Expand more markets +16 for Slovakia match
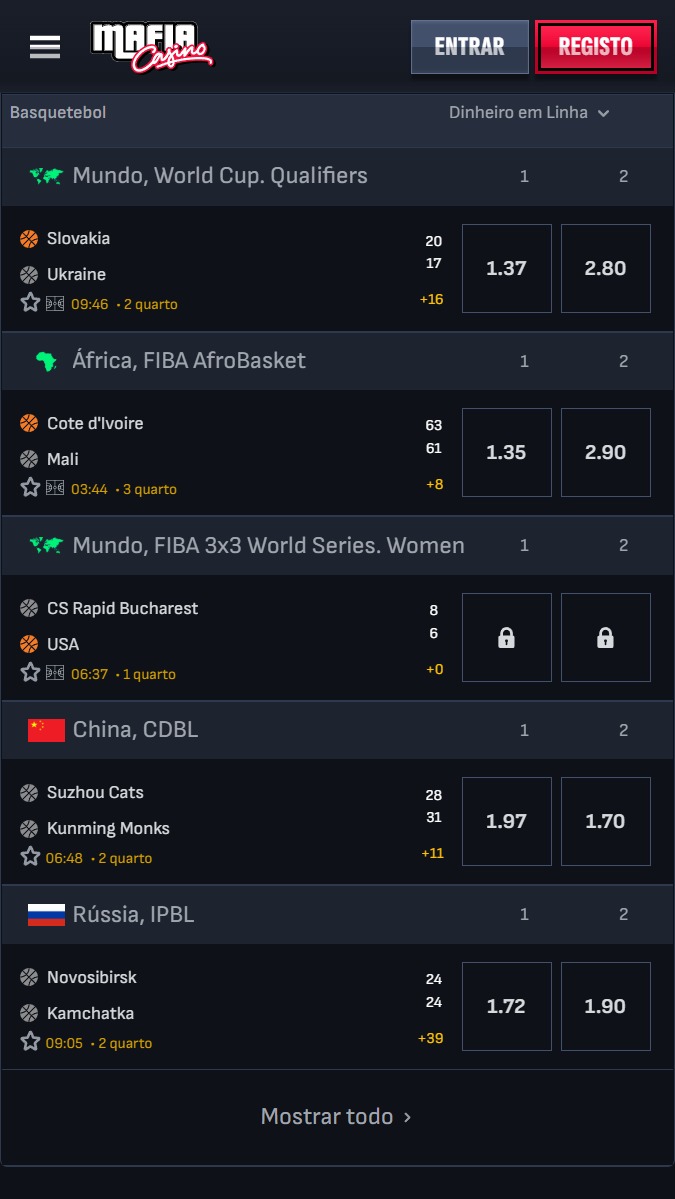 click(x=431, y=299)
